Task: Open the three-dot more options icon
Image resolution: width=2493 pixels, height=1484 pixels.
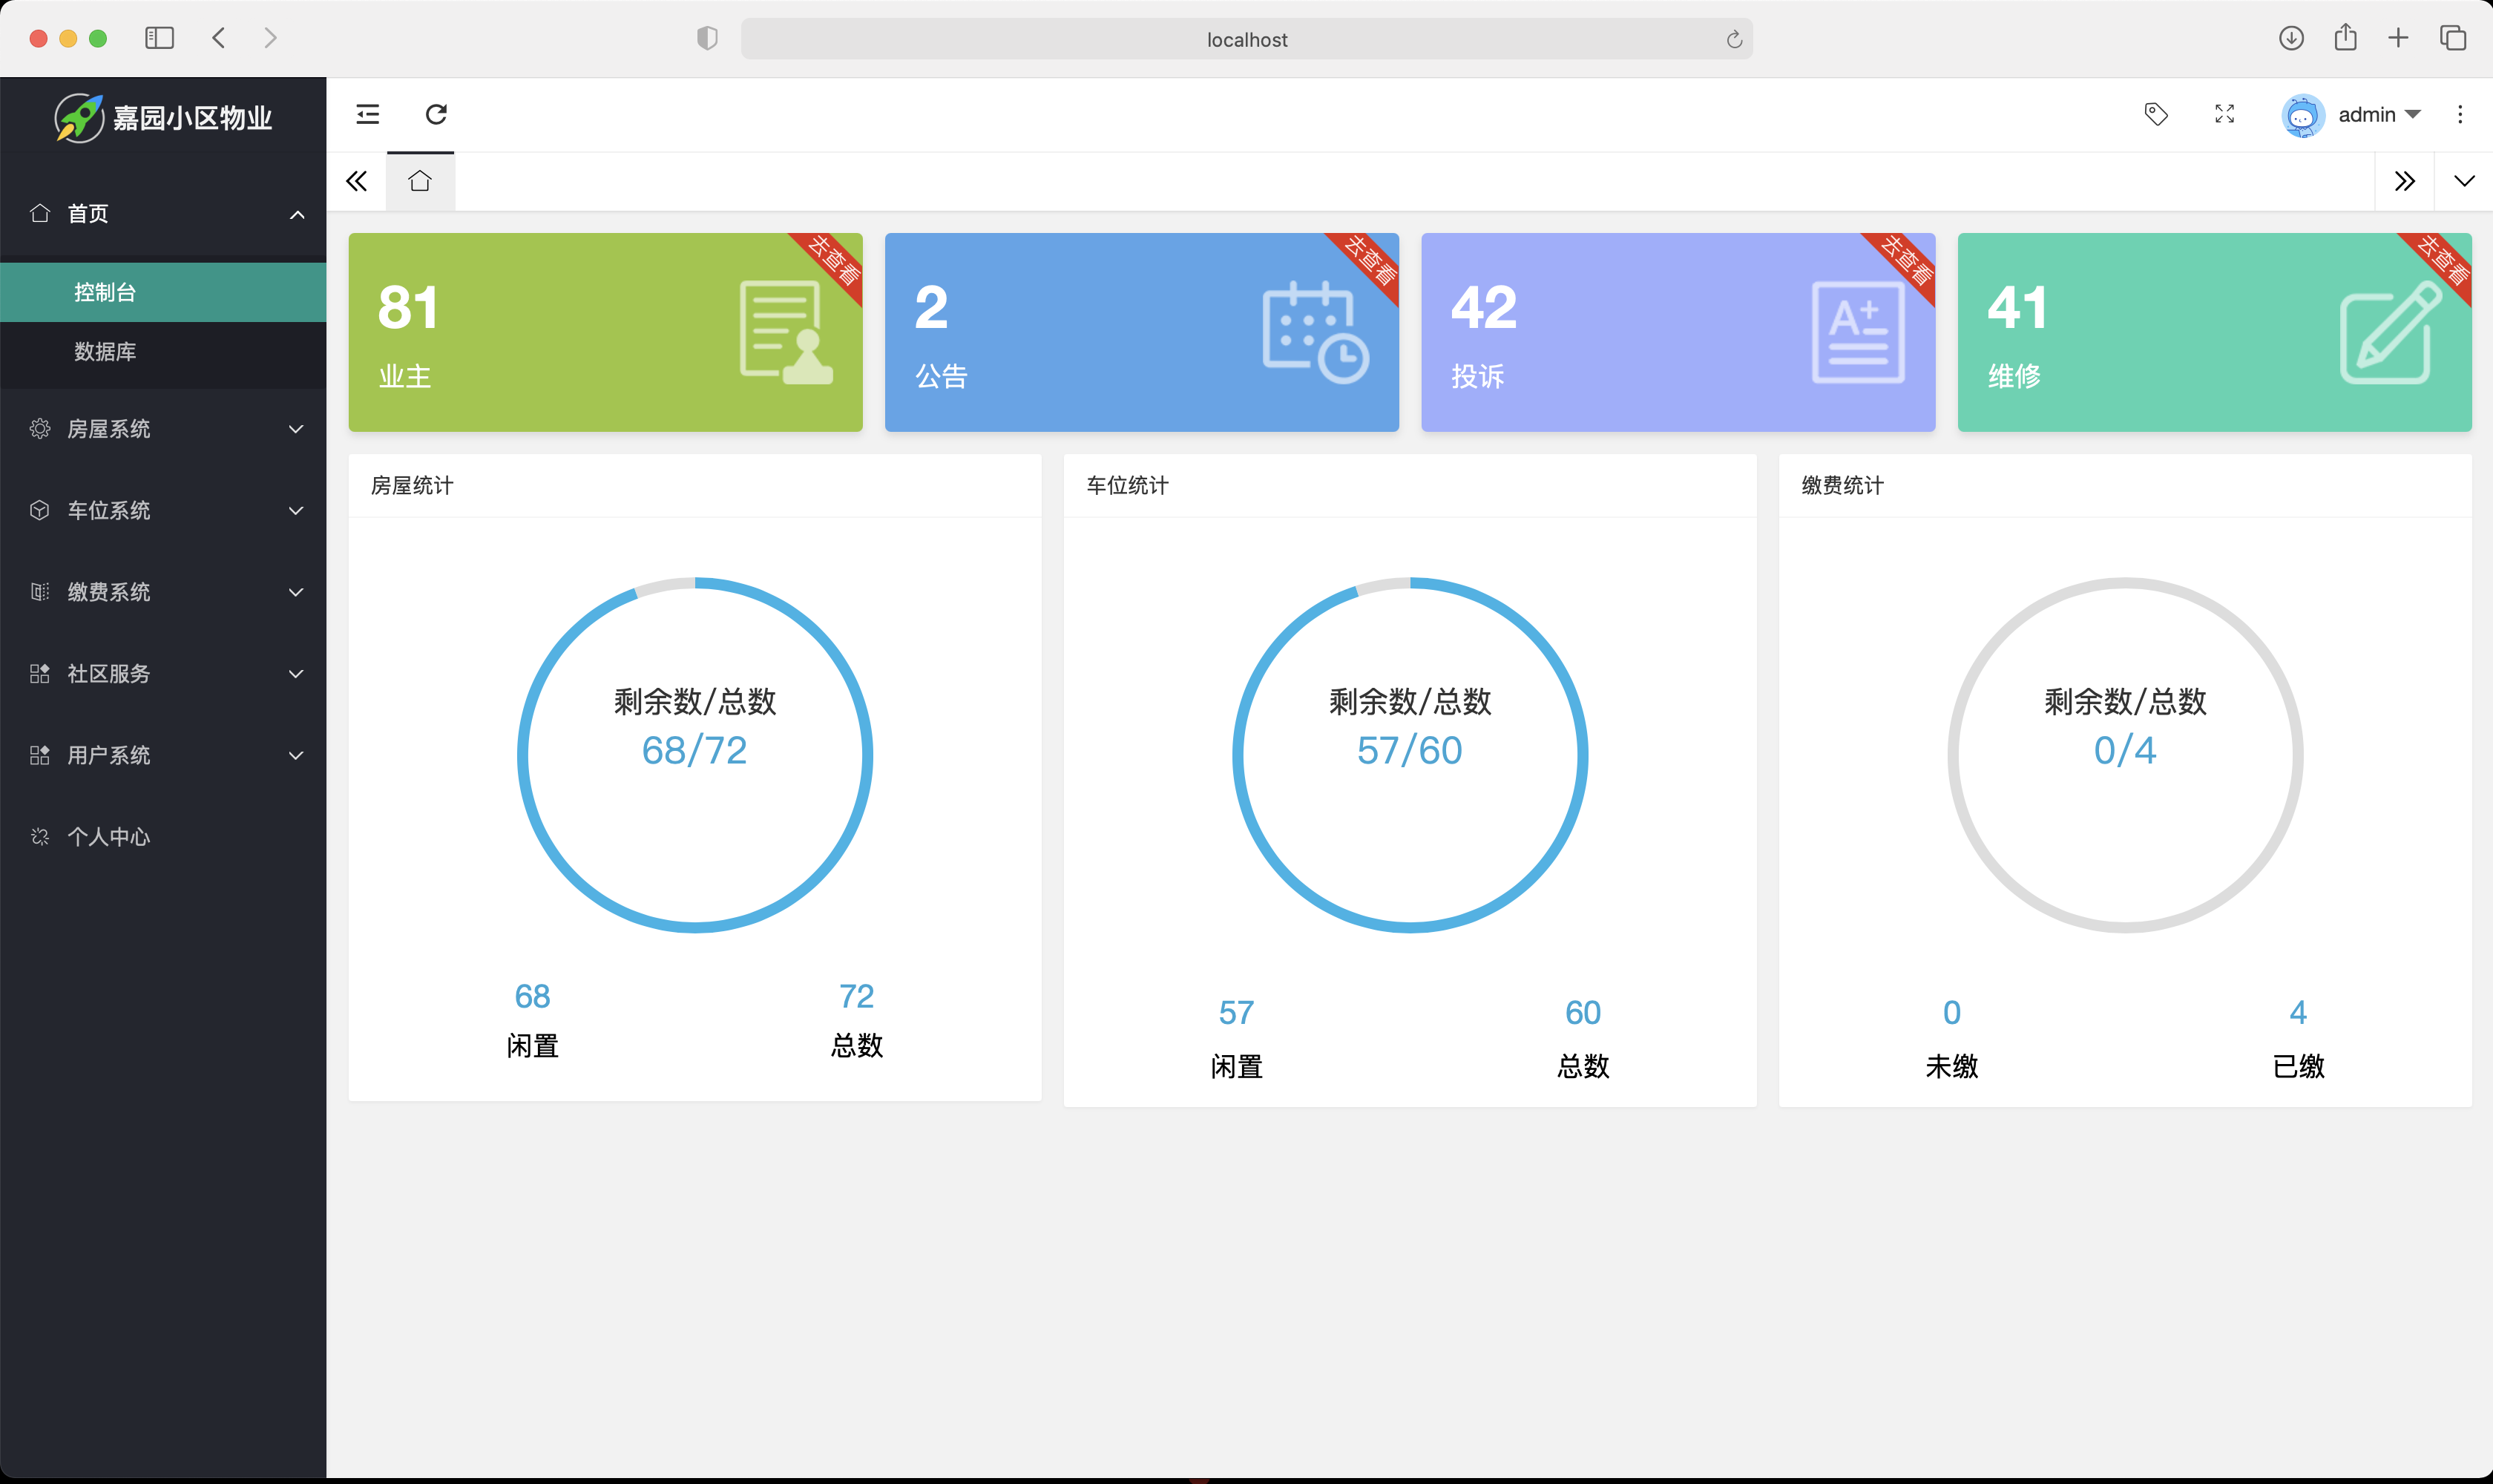Action: coord(2459,114)
